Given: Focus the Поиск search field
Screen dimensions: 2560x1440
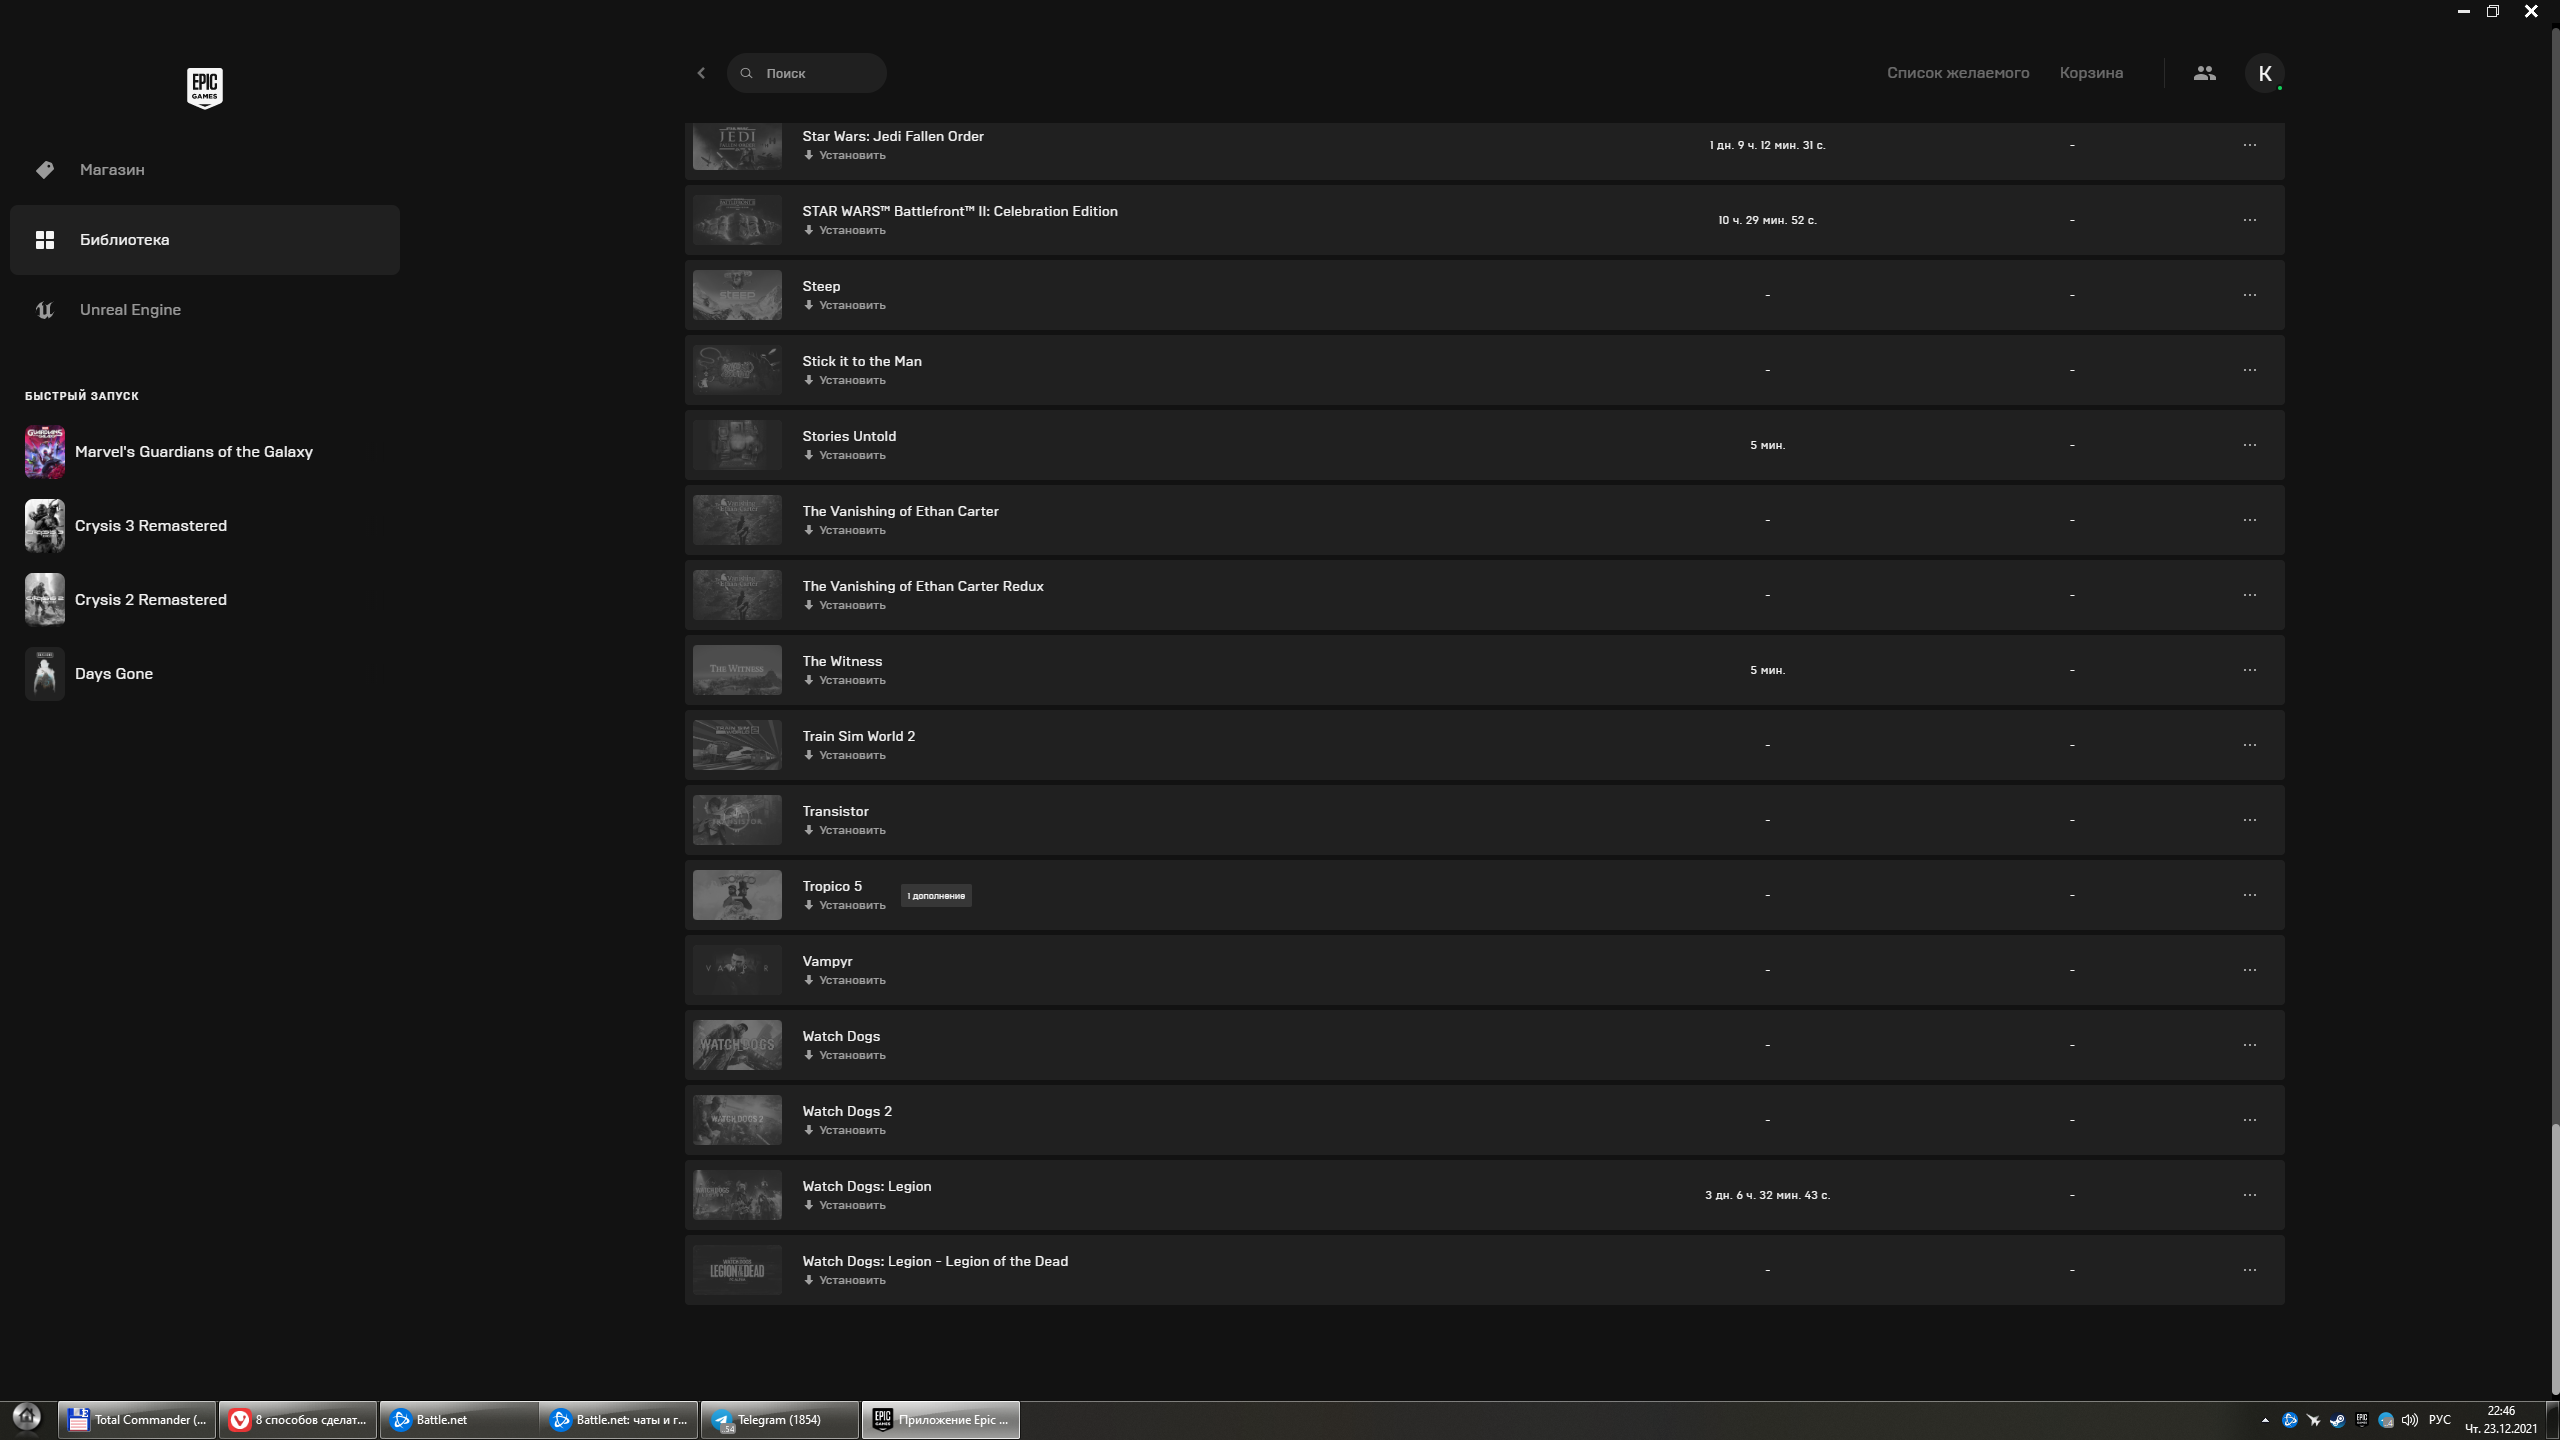Looking at the screenshot, I should (x=807, y=73).
